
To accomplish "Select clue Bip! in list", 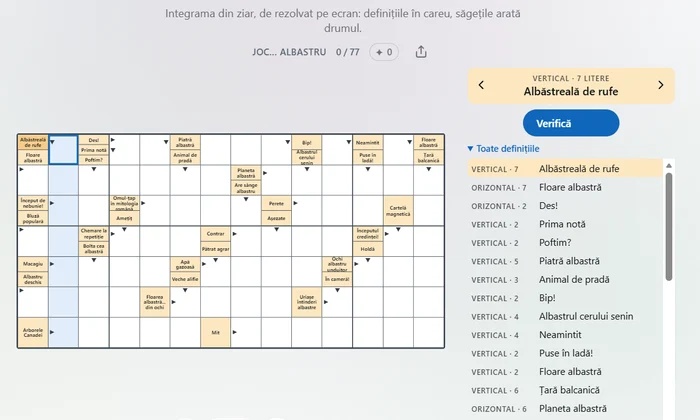I will [565, 298].
